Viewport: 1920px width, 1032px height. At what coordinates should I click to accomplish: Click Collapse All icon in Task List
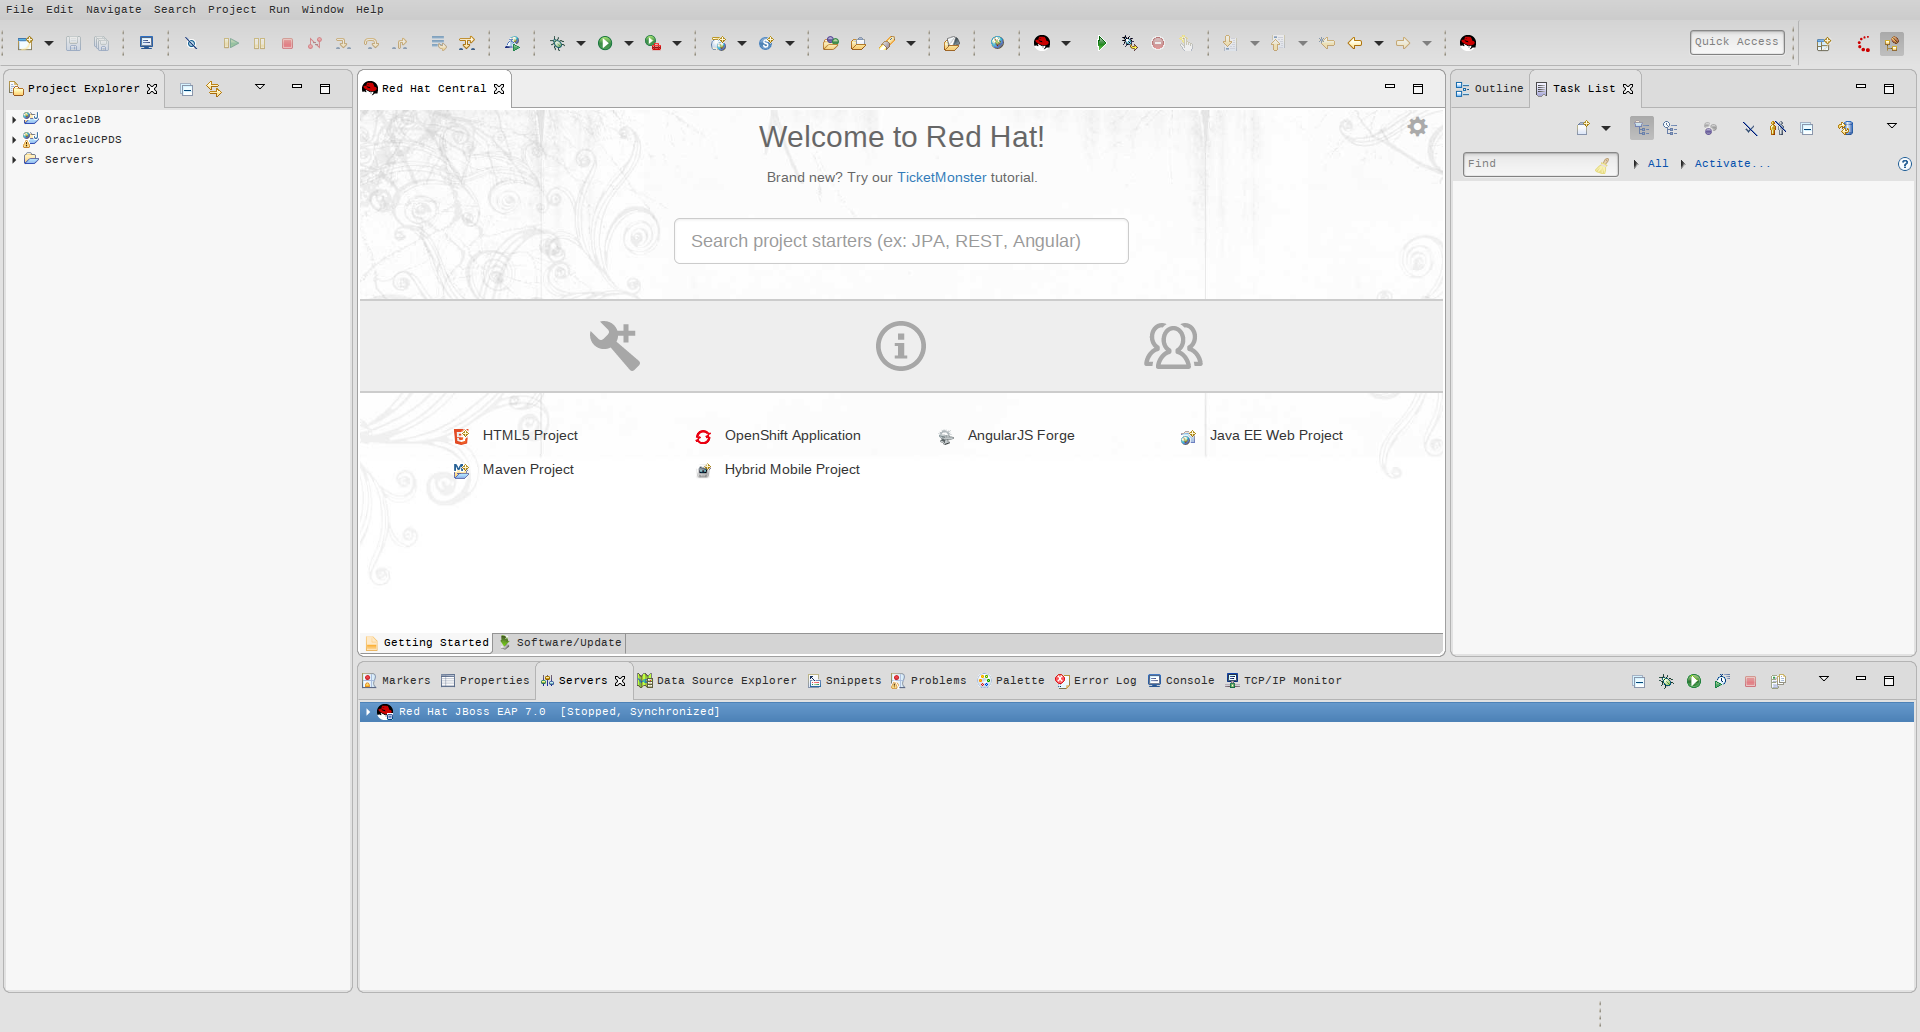pyautogui.click(x=1807, y=128)
